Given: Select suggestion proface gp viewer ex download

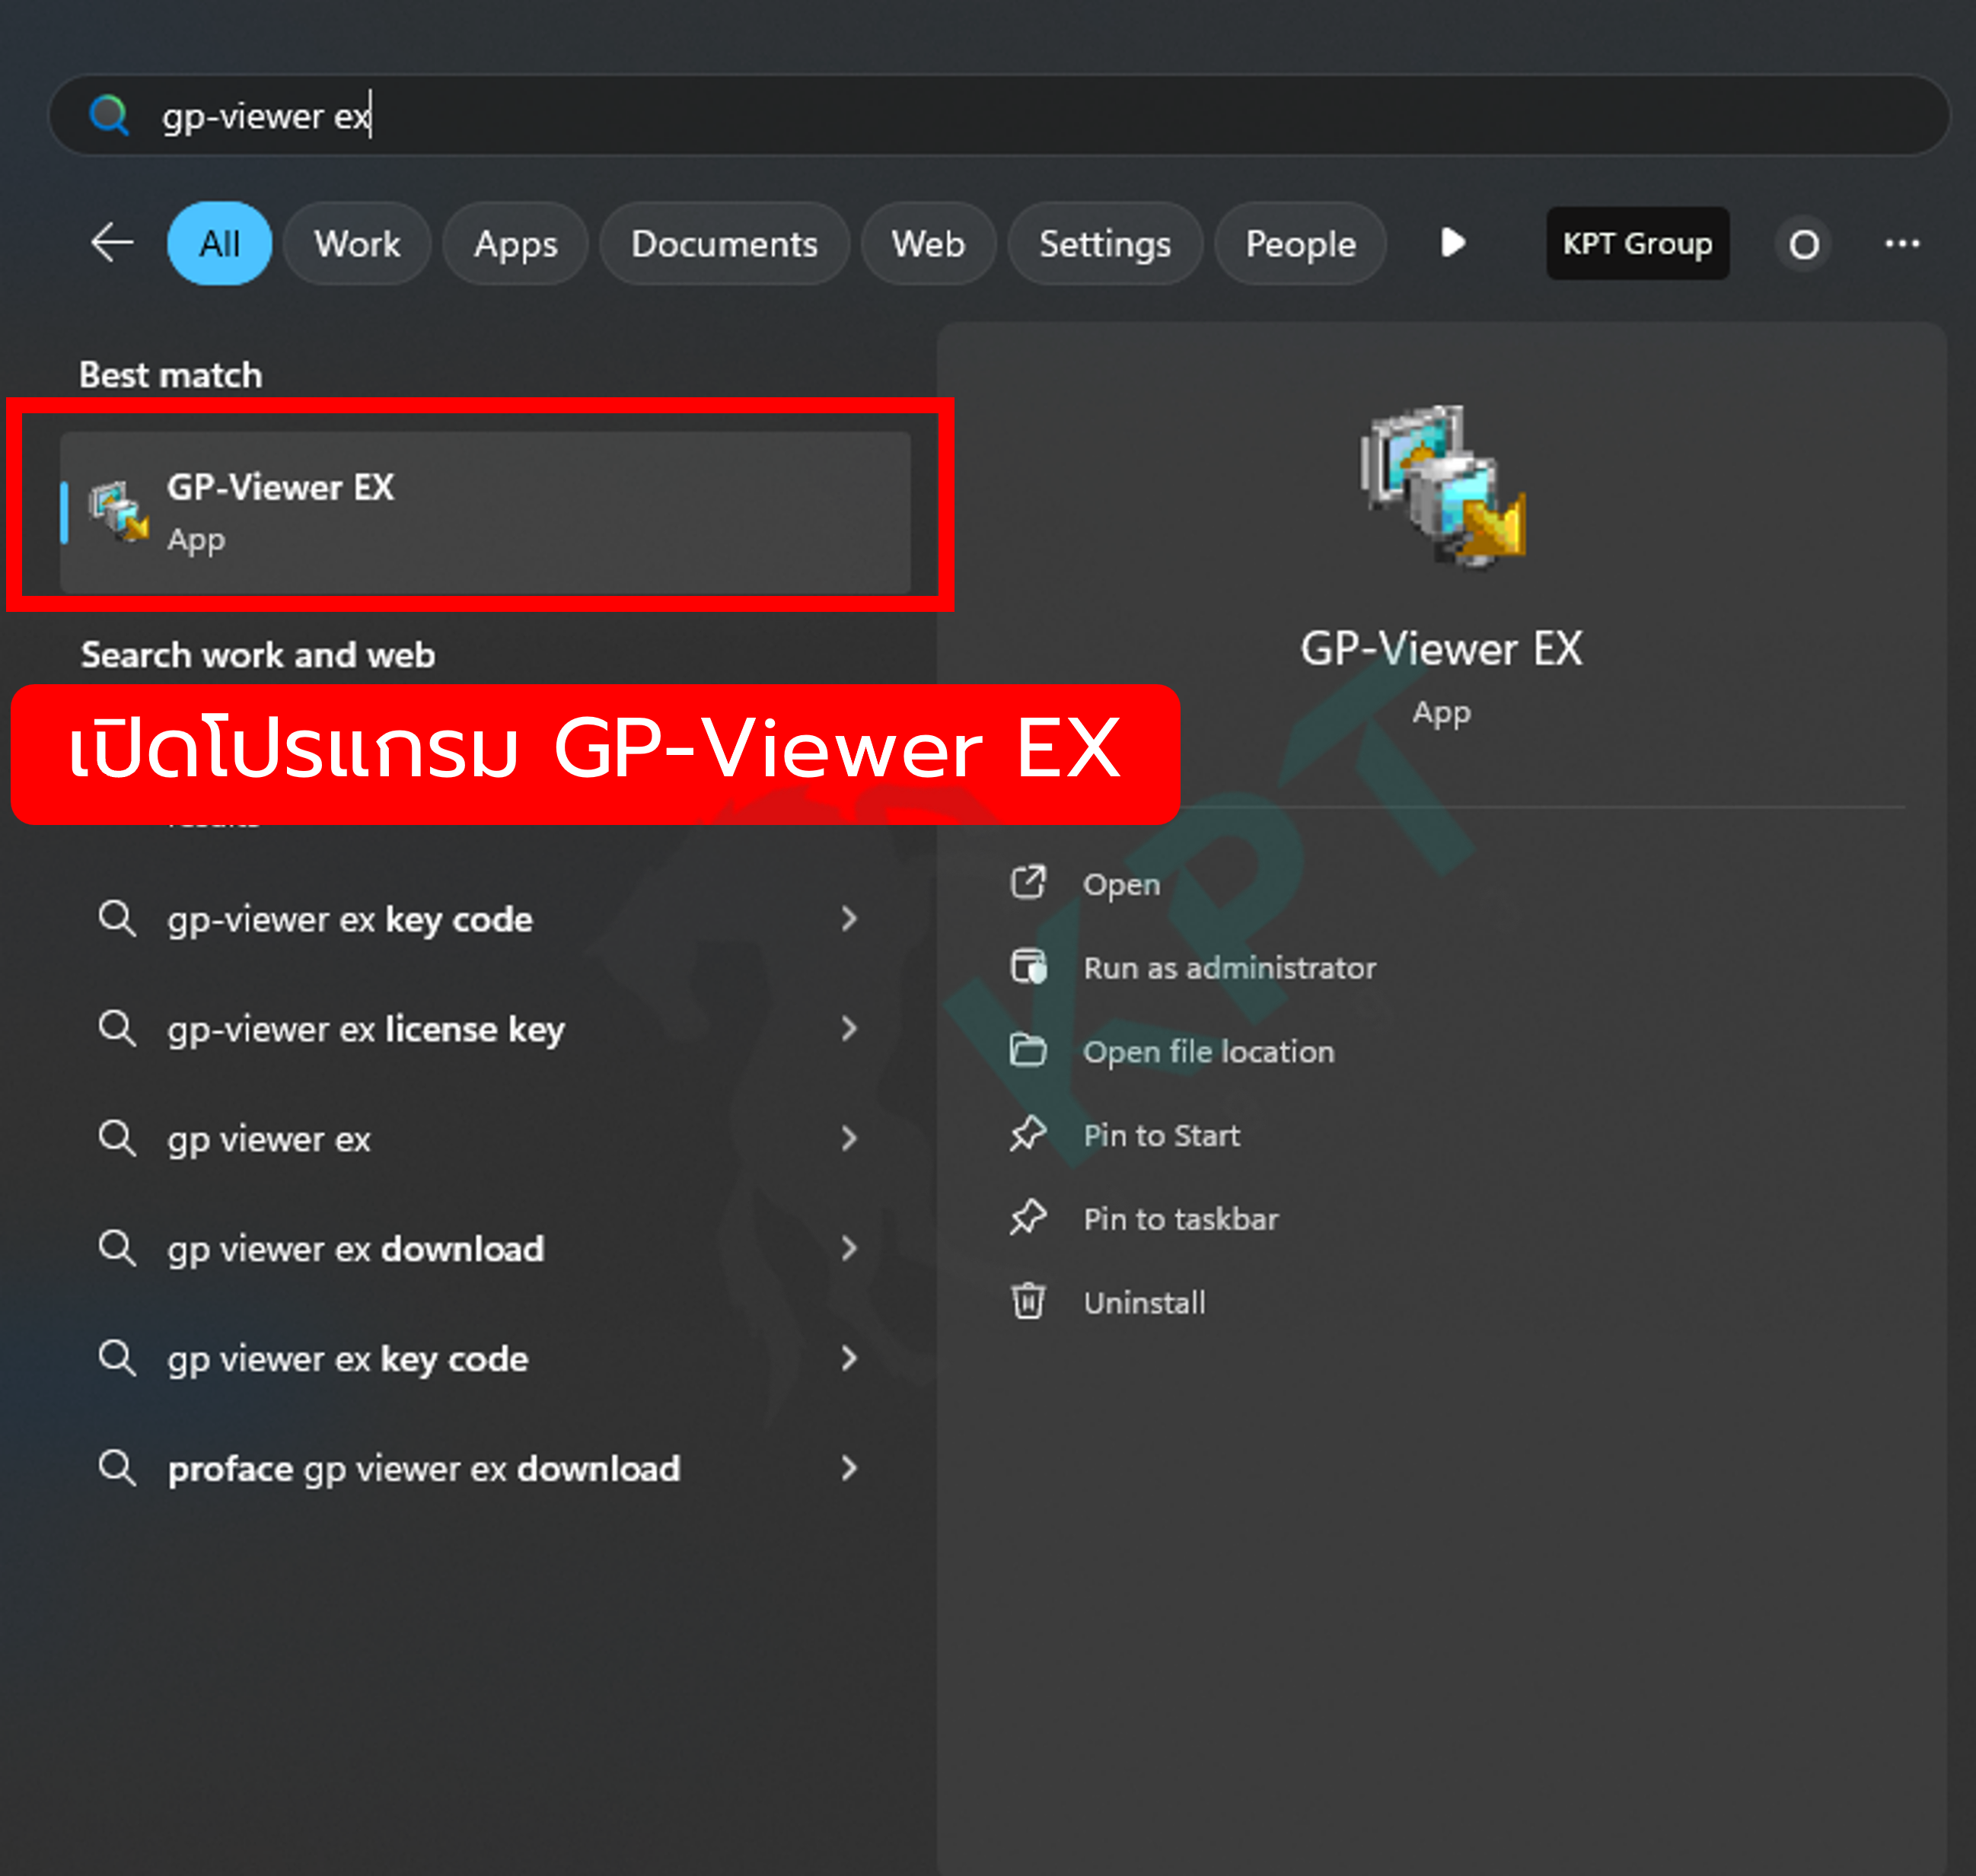Looking at the screenshot, I should click(x=423, y=1469).
